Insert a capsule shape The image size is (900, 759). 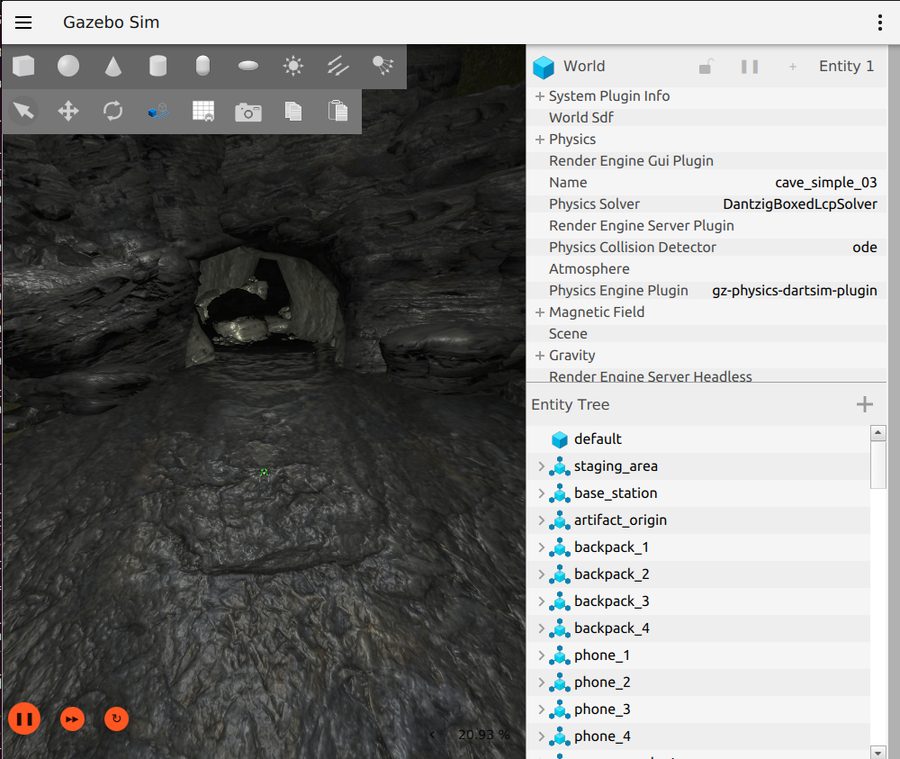tap(203, 66)
